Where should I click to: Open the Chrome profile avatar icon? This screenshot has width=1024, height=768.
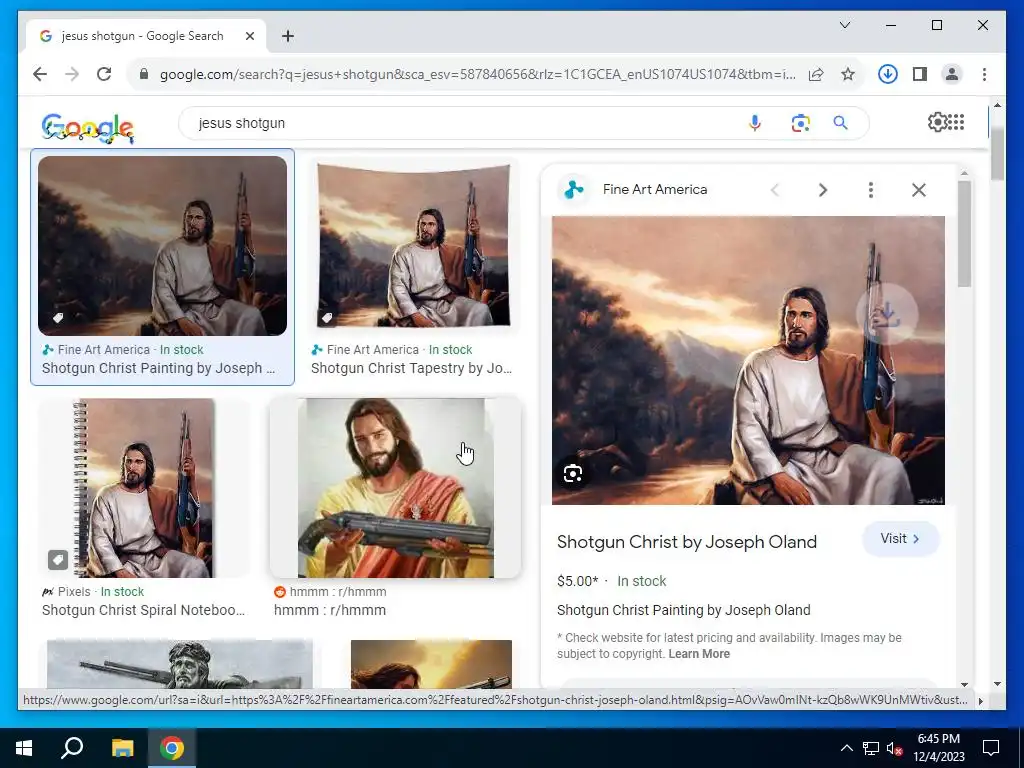pyautogui.click(x=952, y=74)
